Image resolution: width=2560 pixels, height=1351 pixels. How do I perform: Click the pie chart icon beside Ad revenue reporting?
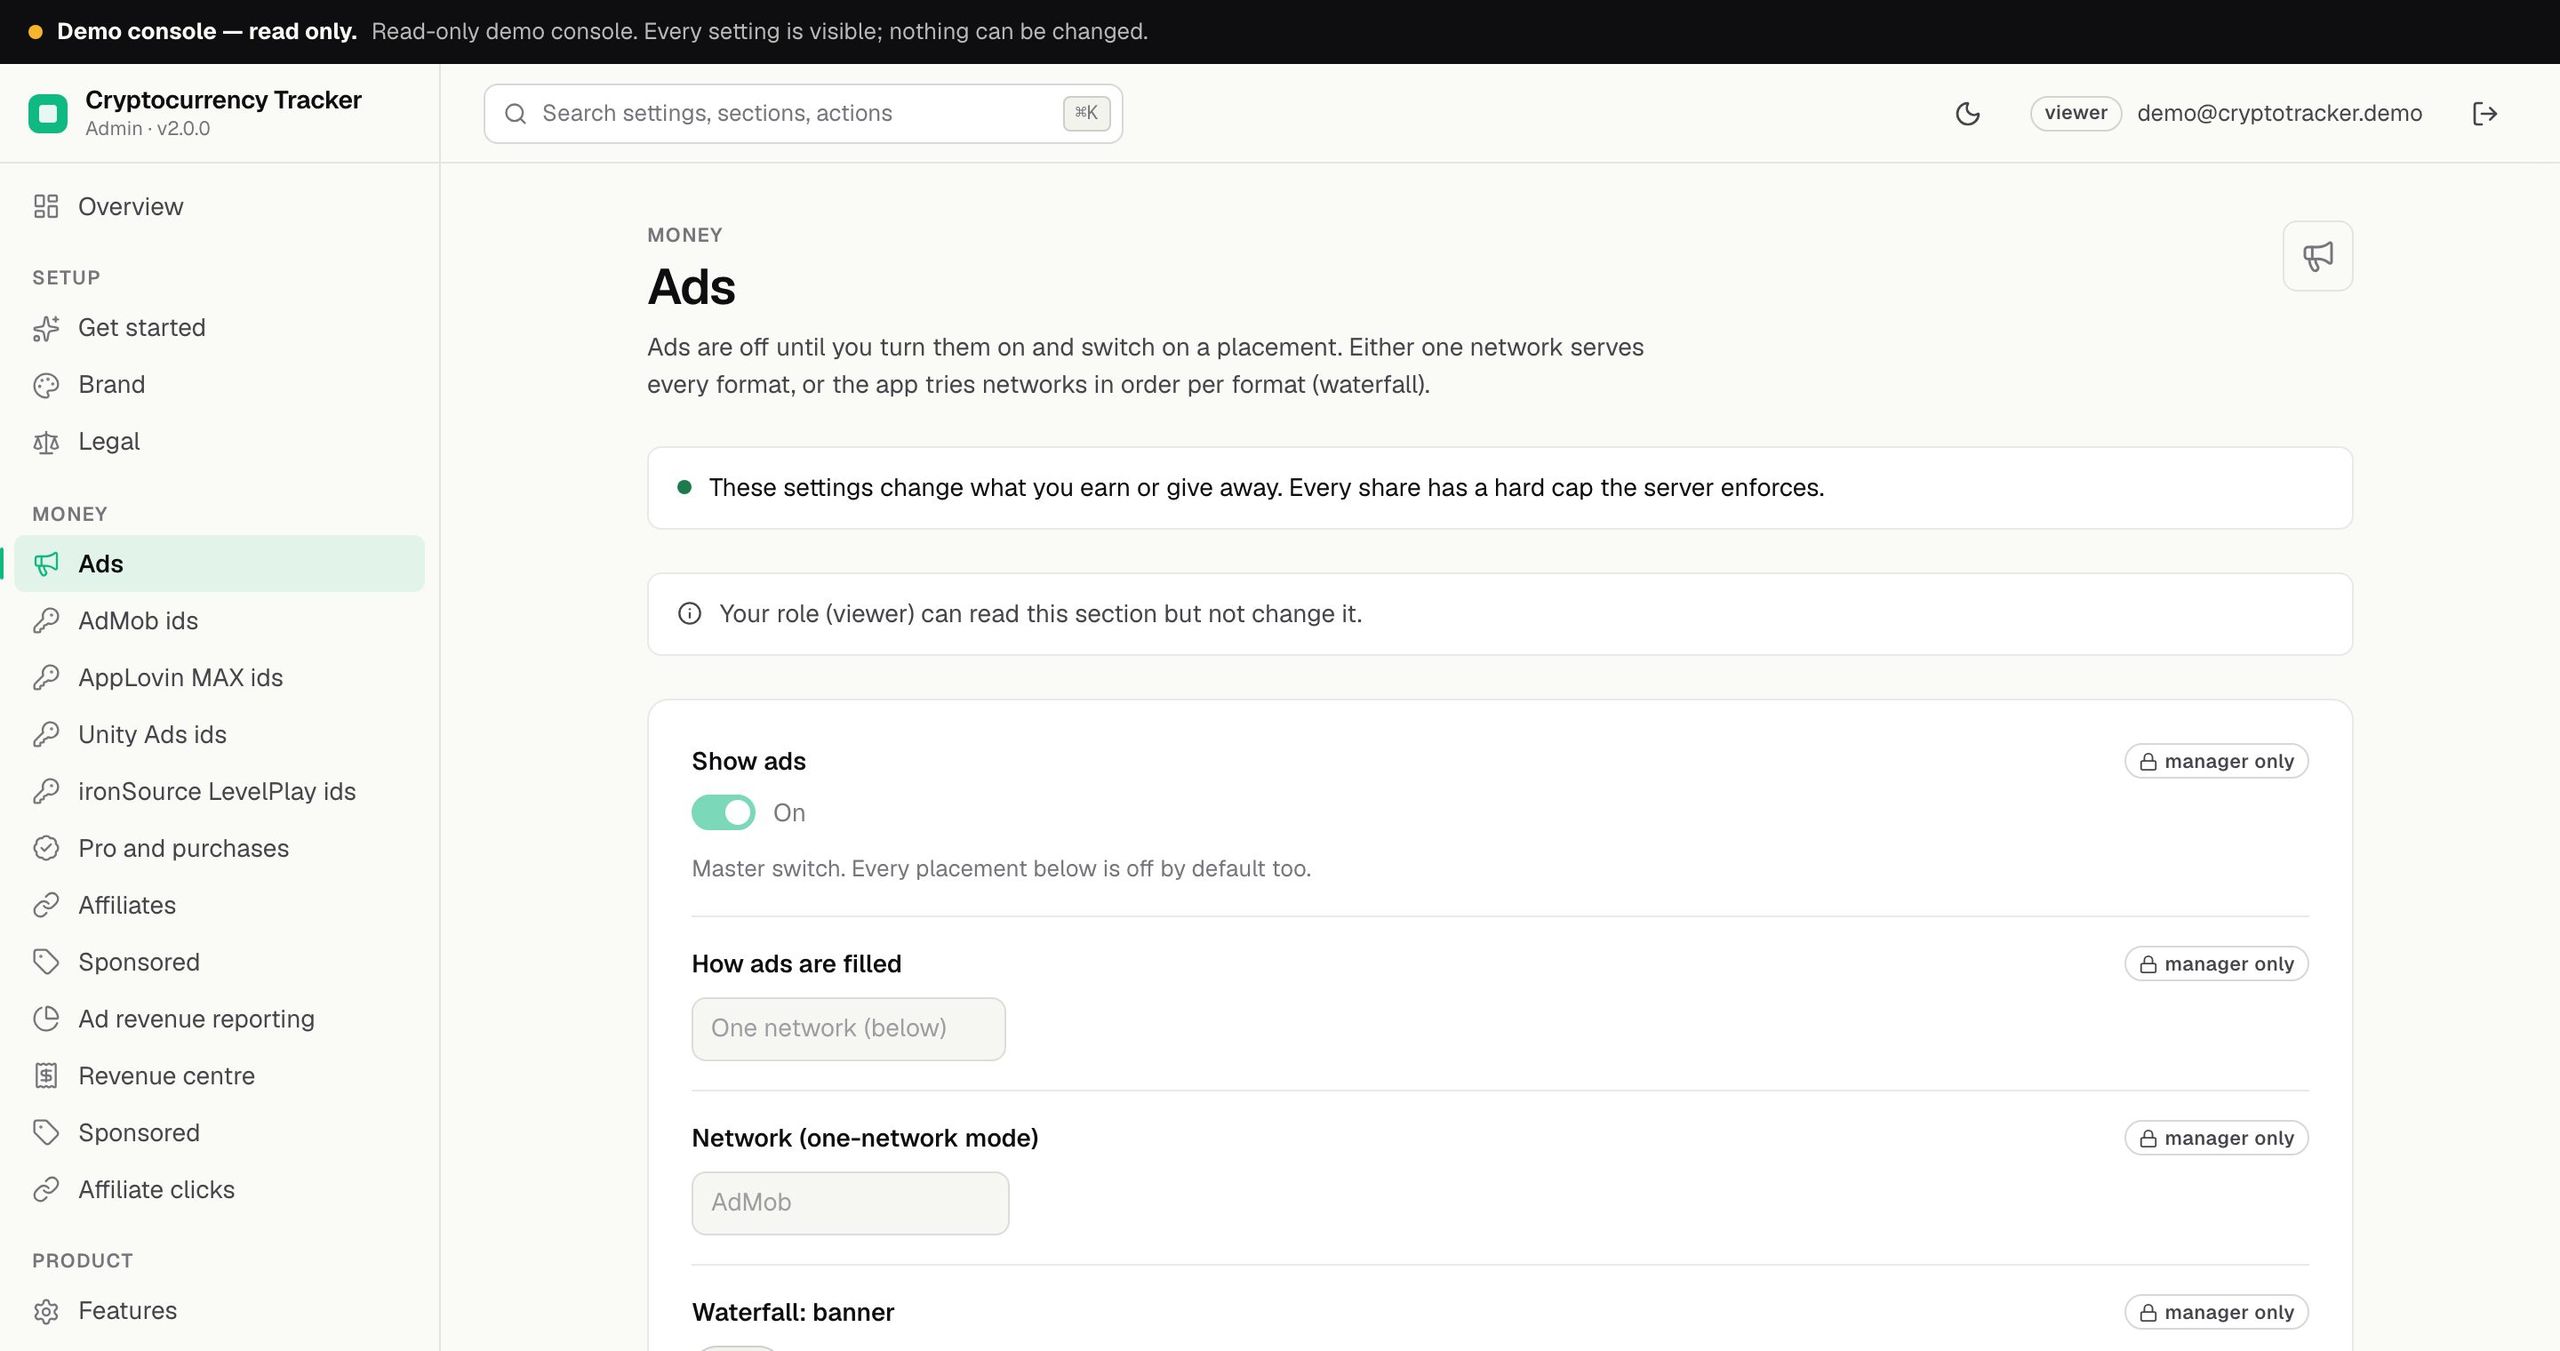tap(46, 1019)
